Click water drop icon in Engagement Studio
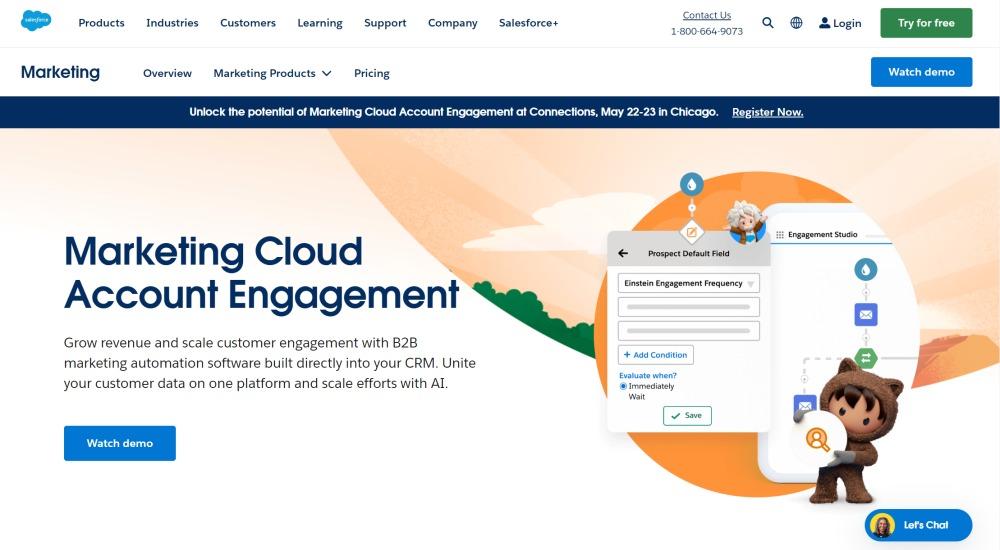Image resolution: width=1000 pixels, height=550 pixels. click(x=865, y=269)
